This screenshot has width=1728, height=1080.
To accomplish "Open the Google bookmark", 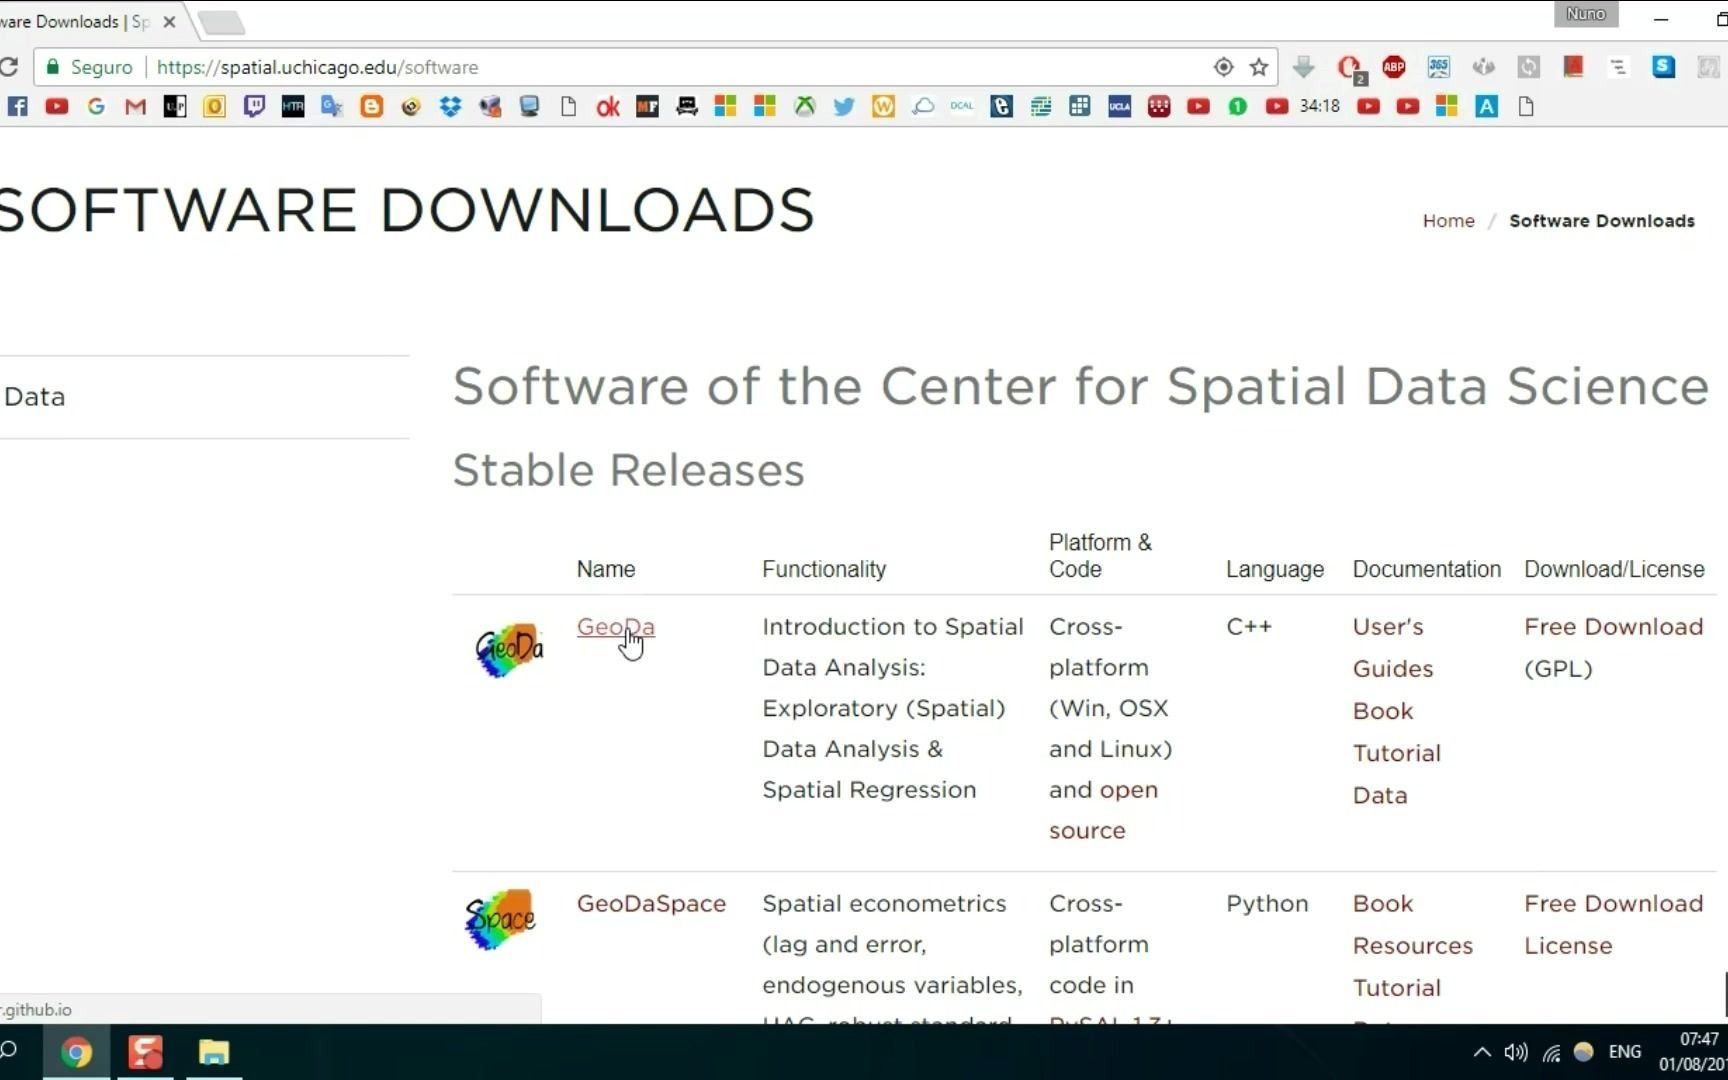I will [96, 106].
